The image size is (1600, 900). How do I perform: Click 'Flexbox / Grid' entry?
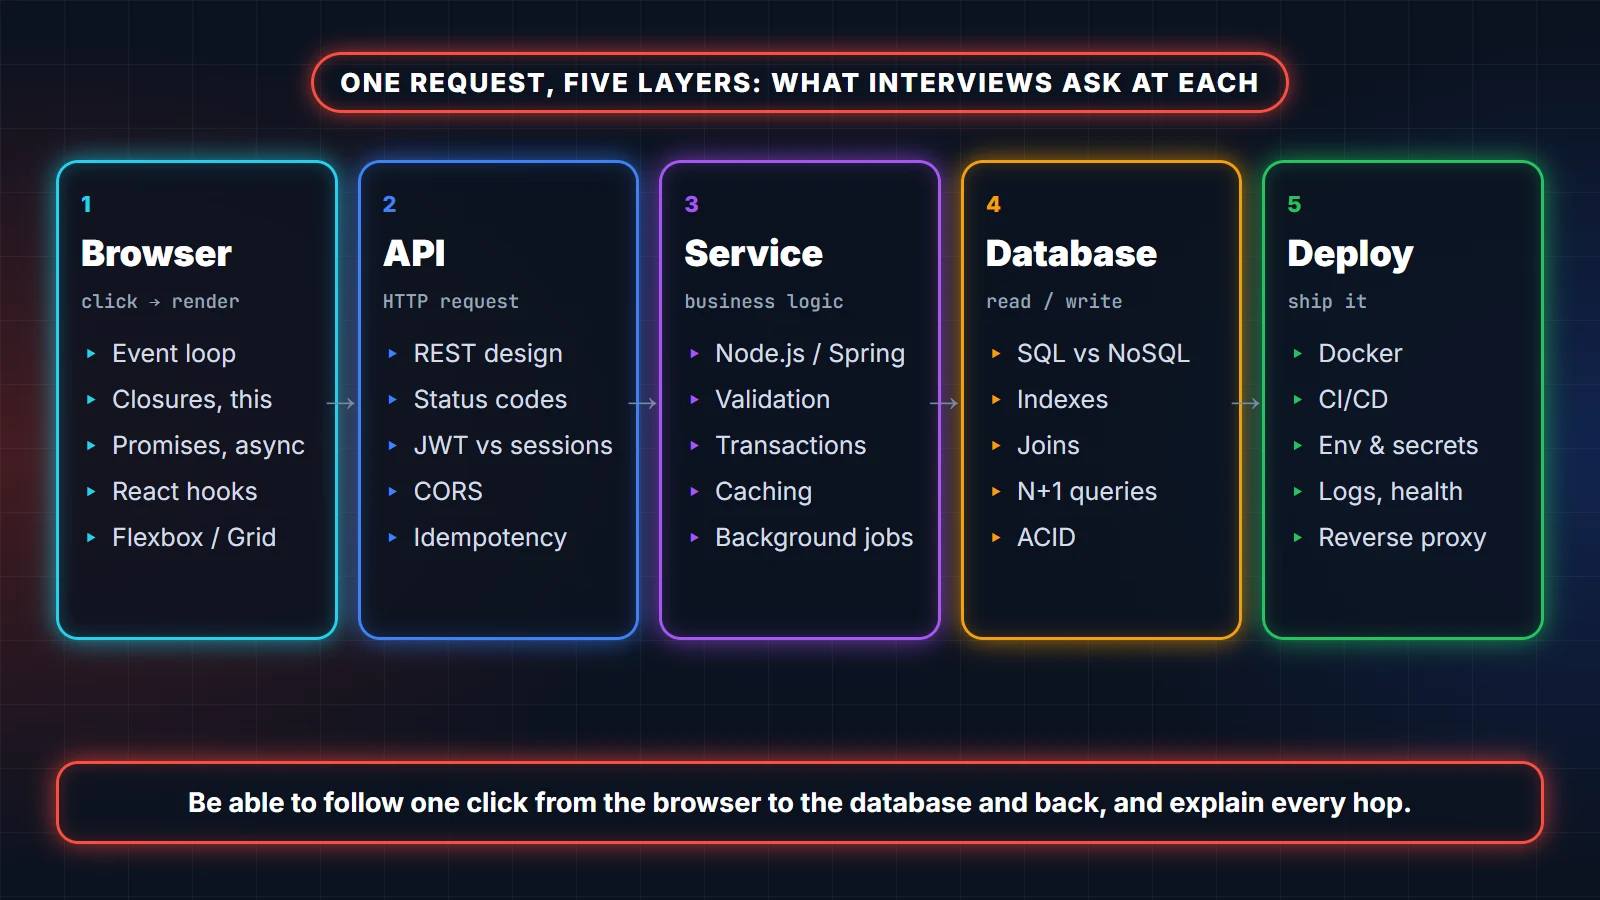(x=194, y=537)
